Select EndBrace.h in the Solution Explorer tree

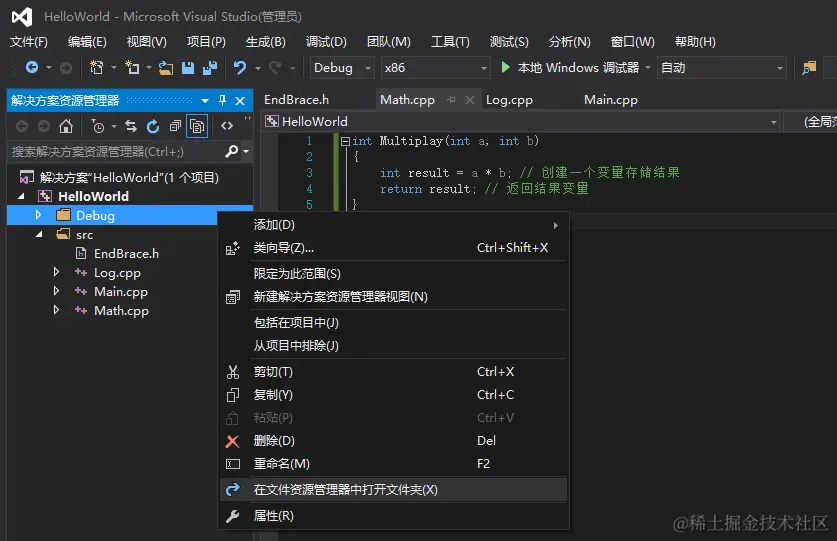click(127, 254)
